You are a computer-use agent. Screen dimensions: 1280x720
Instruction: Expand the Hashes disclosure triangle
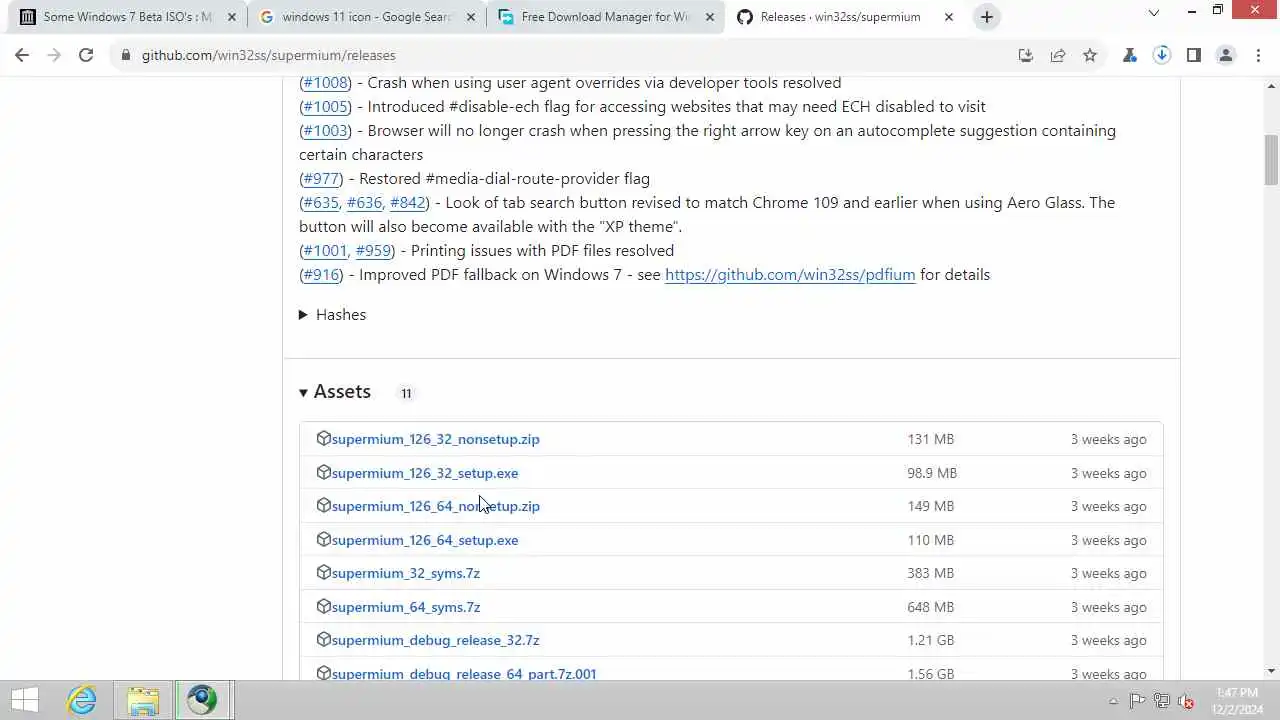coord(303,315)
